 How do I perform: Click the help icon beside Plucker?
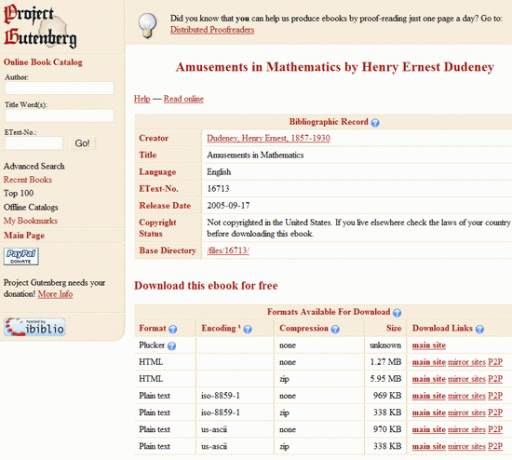pyautogui.click(x=171, y=346)
